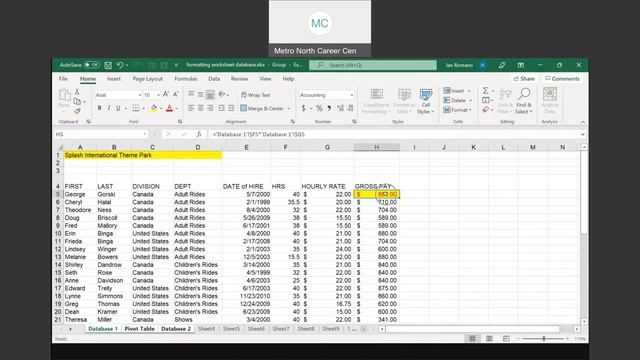This screenshot has width=640, height=360.
Task: Increase font size with larger A
Action: pyautogui.click(x=166, y=95)
